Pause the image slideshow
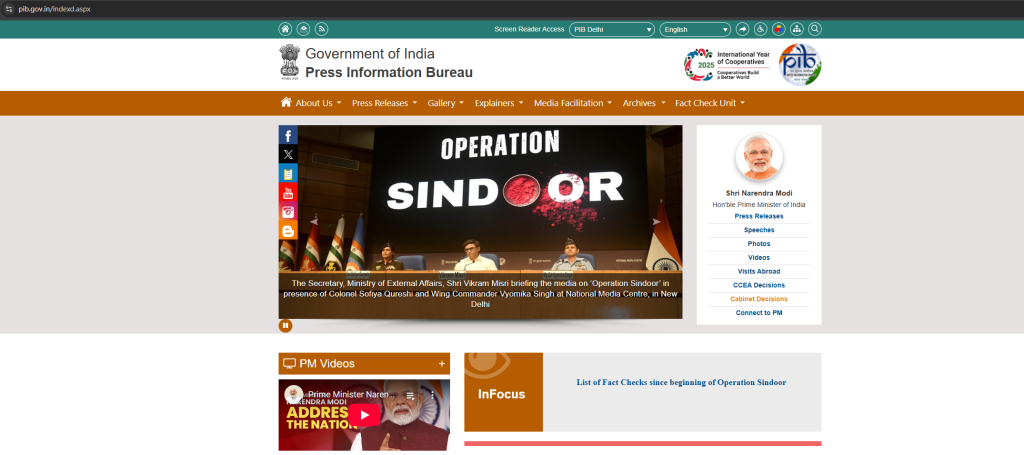The width and height of the screenshot is (1024, 455). pyautogui.click(x=286, y=325)
